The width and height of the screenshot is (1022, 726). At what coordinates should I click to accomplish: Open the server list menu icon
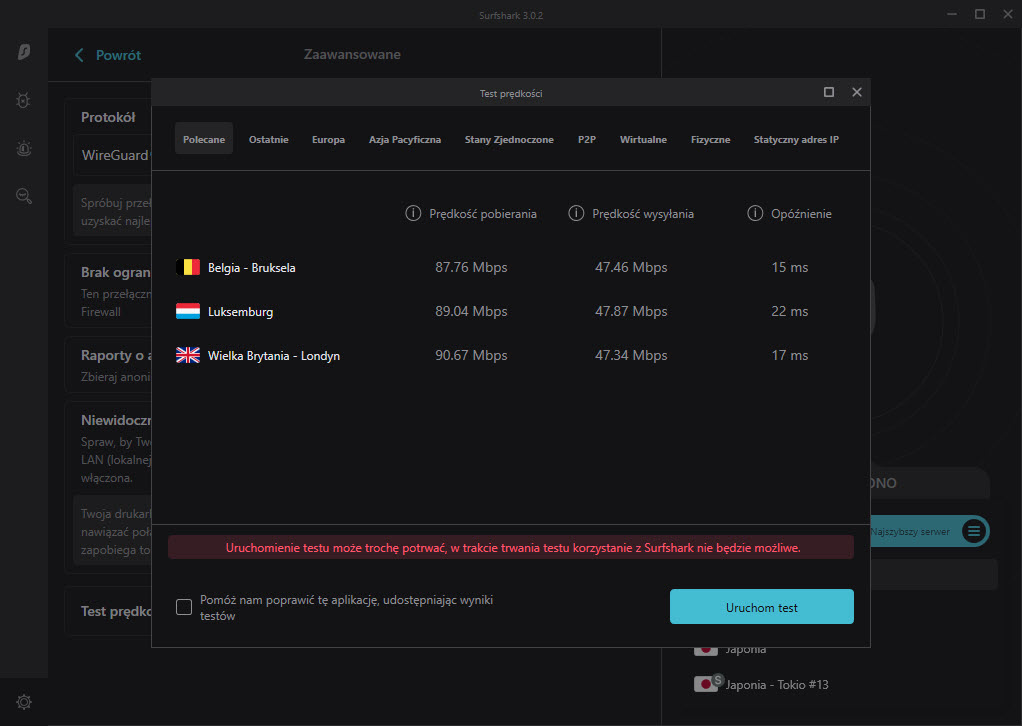[974, 531]
